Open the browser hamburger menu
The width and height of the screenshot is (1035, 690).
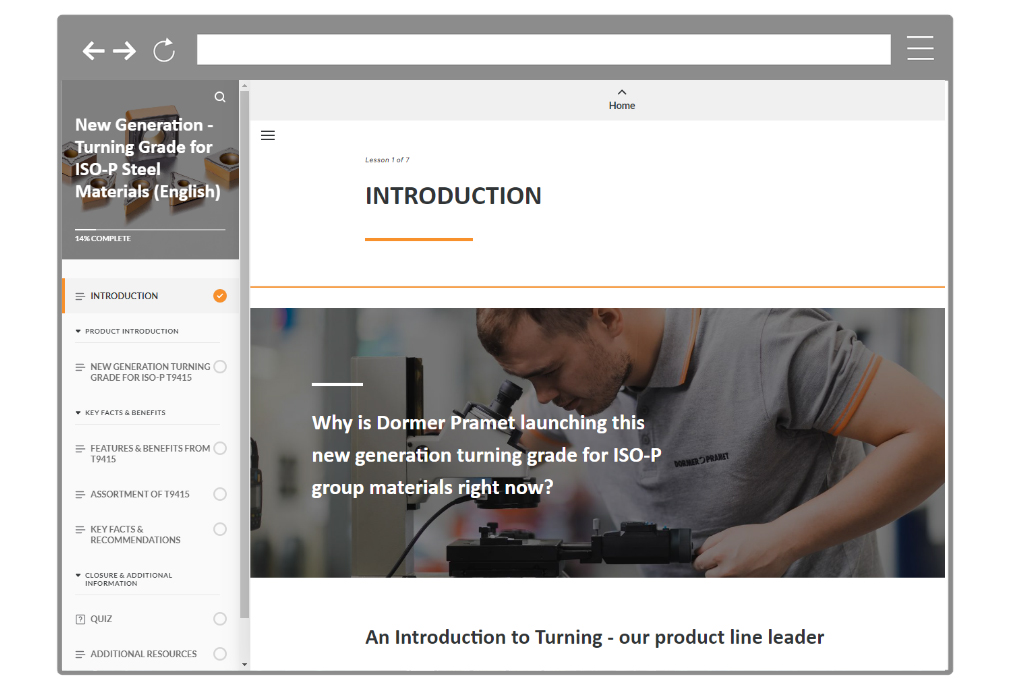(x=919, y=48)
